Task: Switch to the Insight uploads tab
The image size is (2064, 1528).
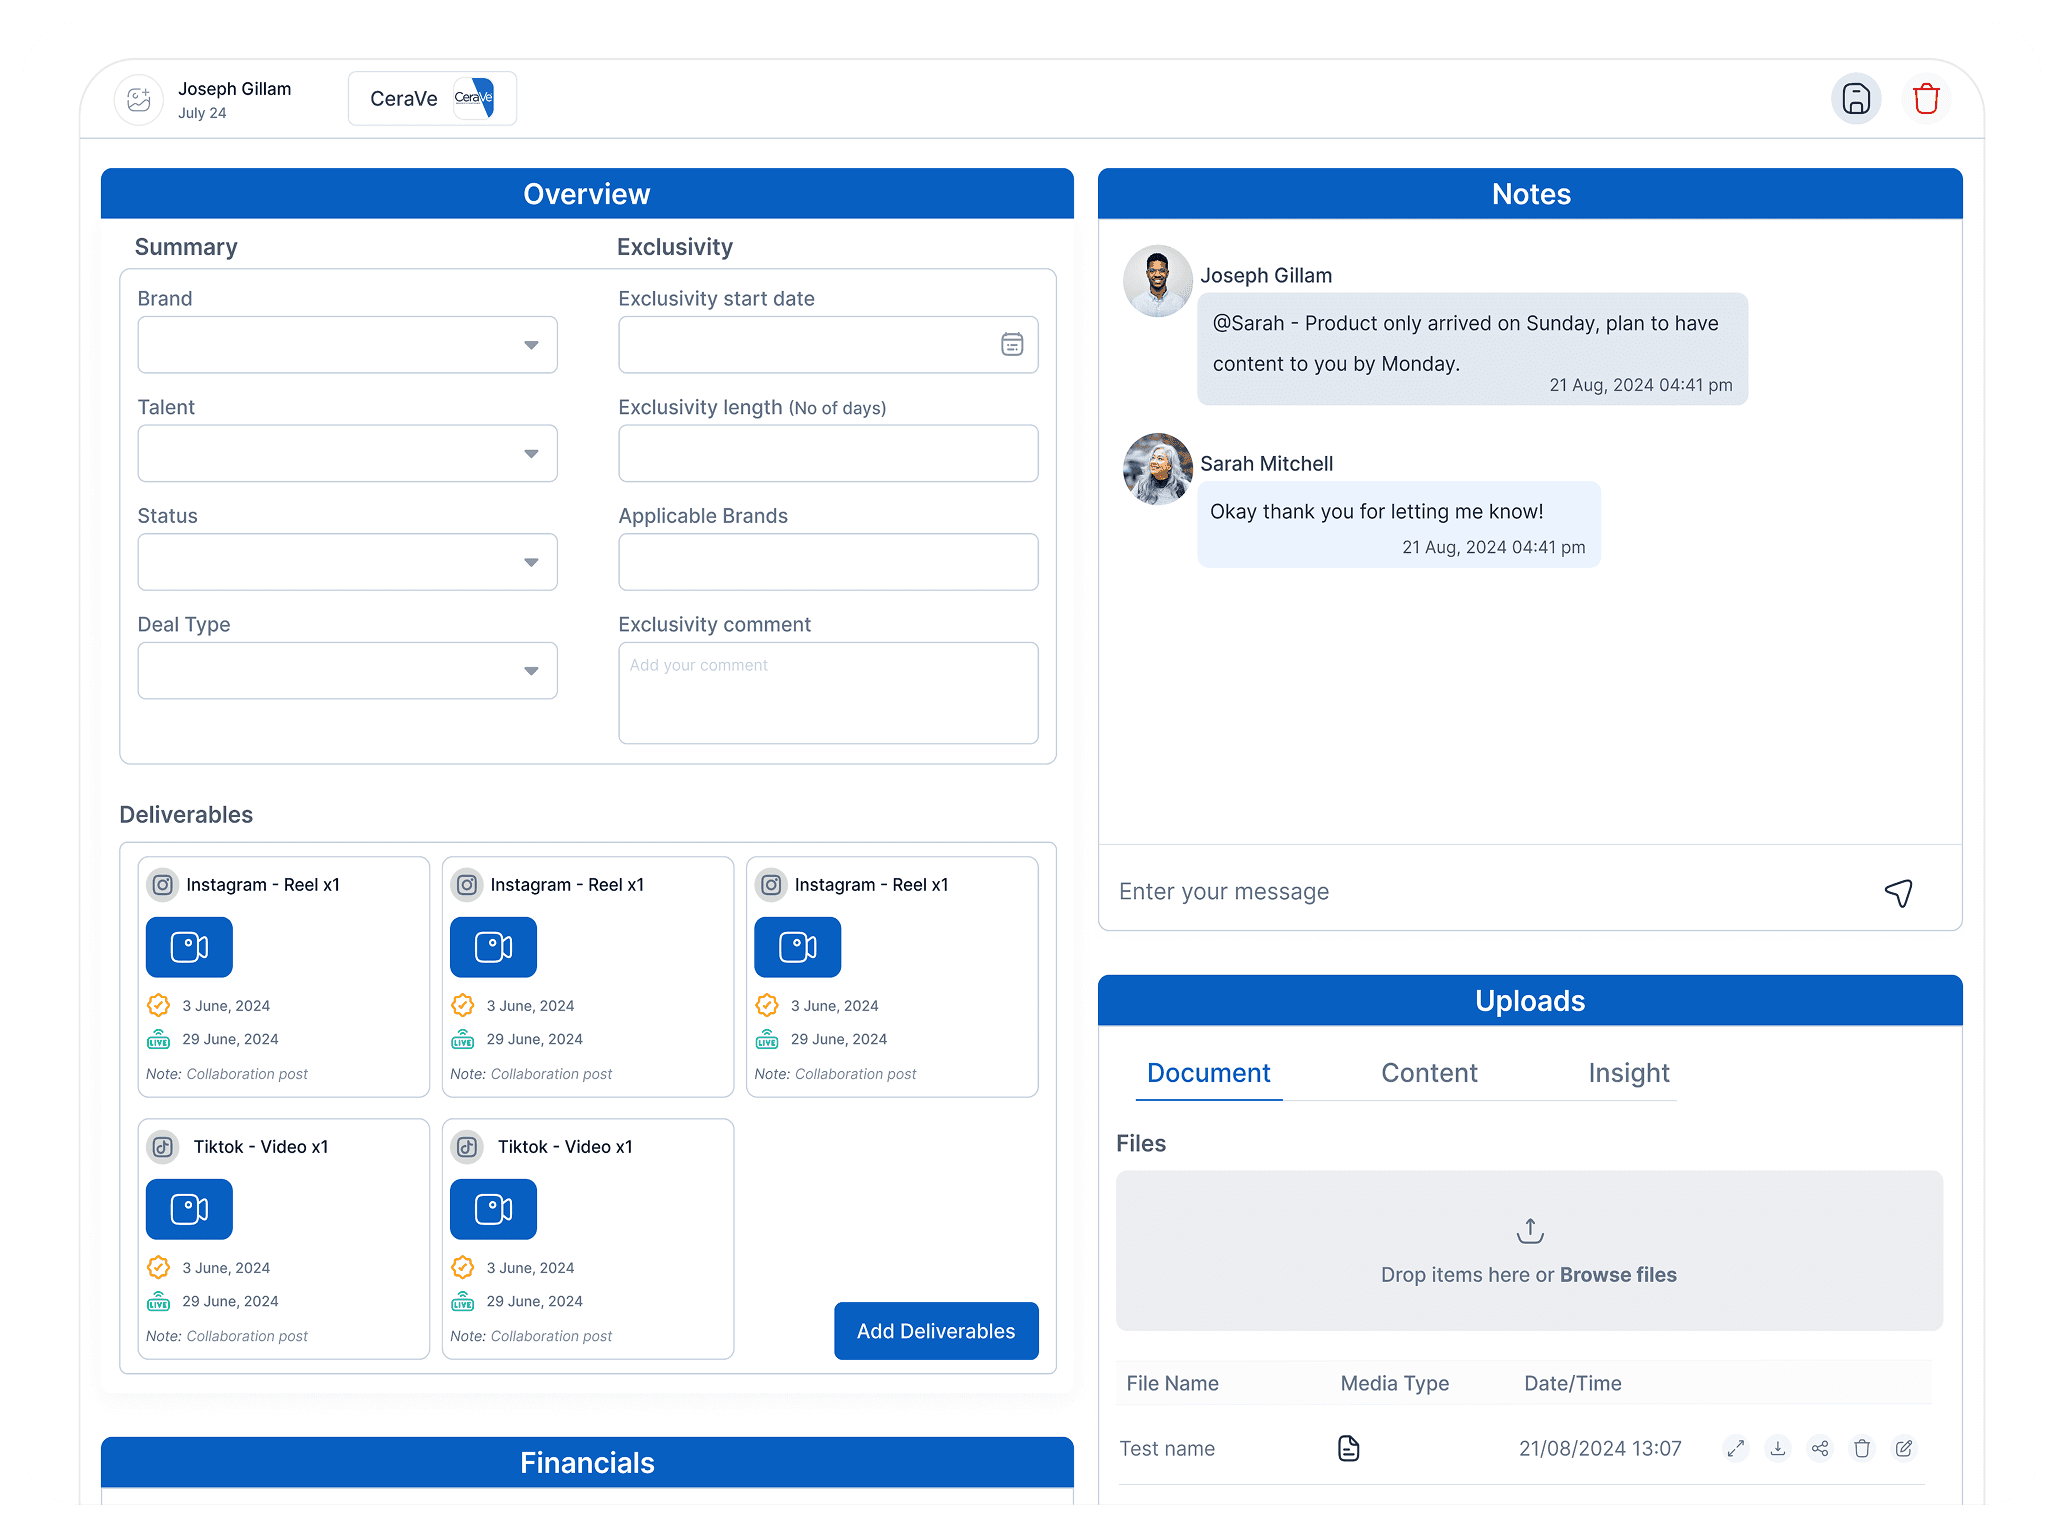Action: coord(1629,1073)
